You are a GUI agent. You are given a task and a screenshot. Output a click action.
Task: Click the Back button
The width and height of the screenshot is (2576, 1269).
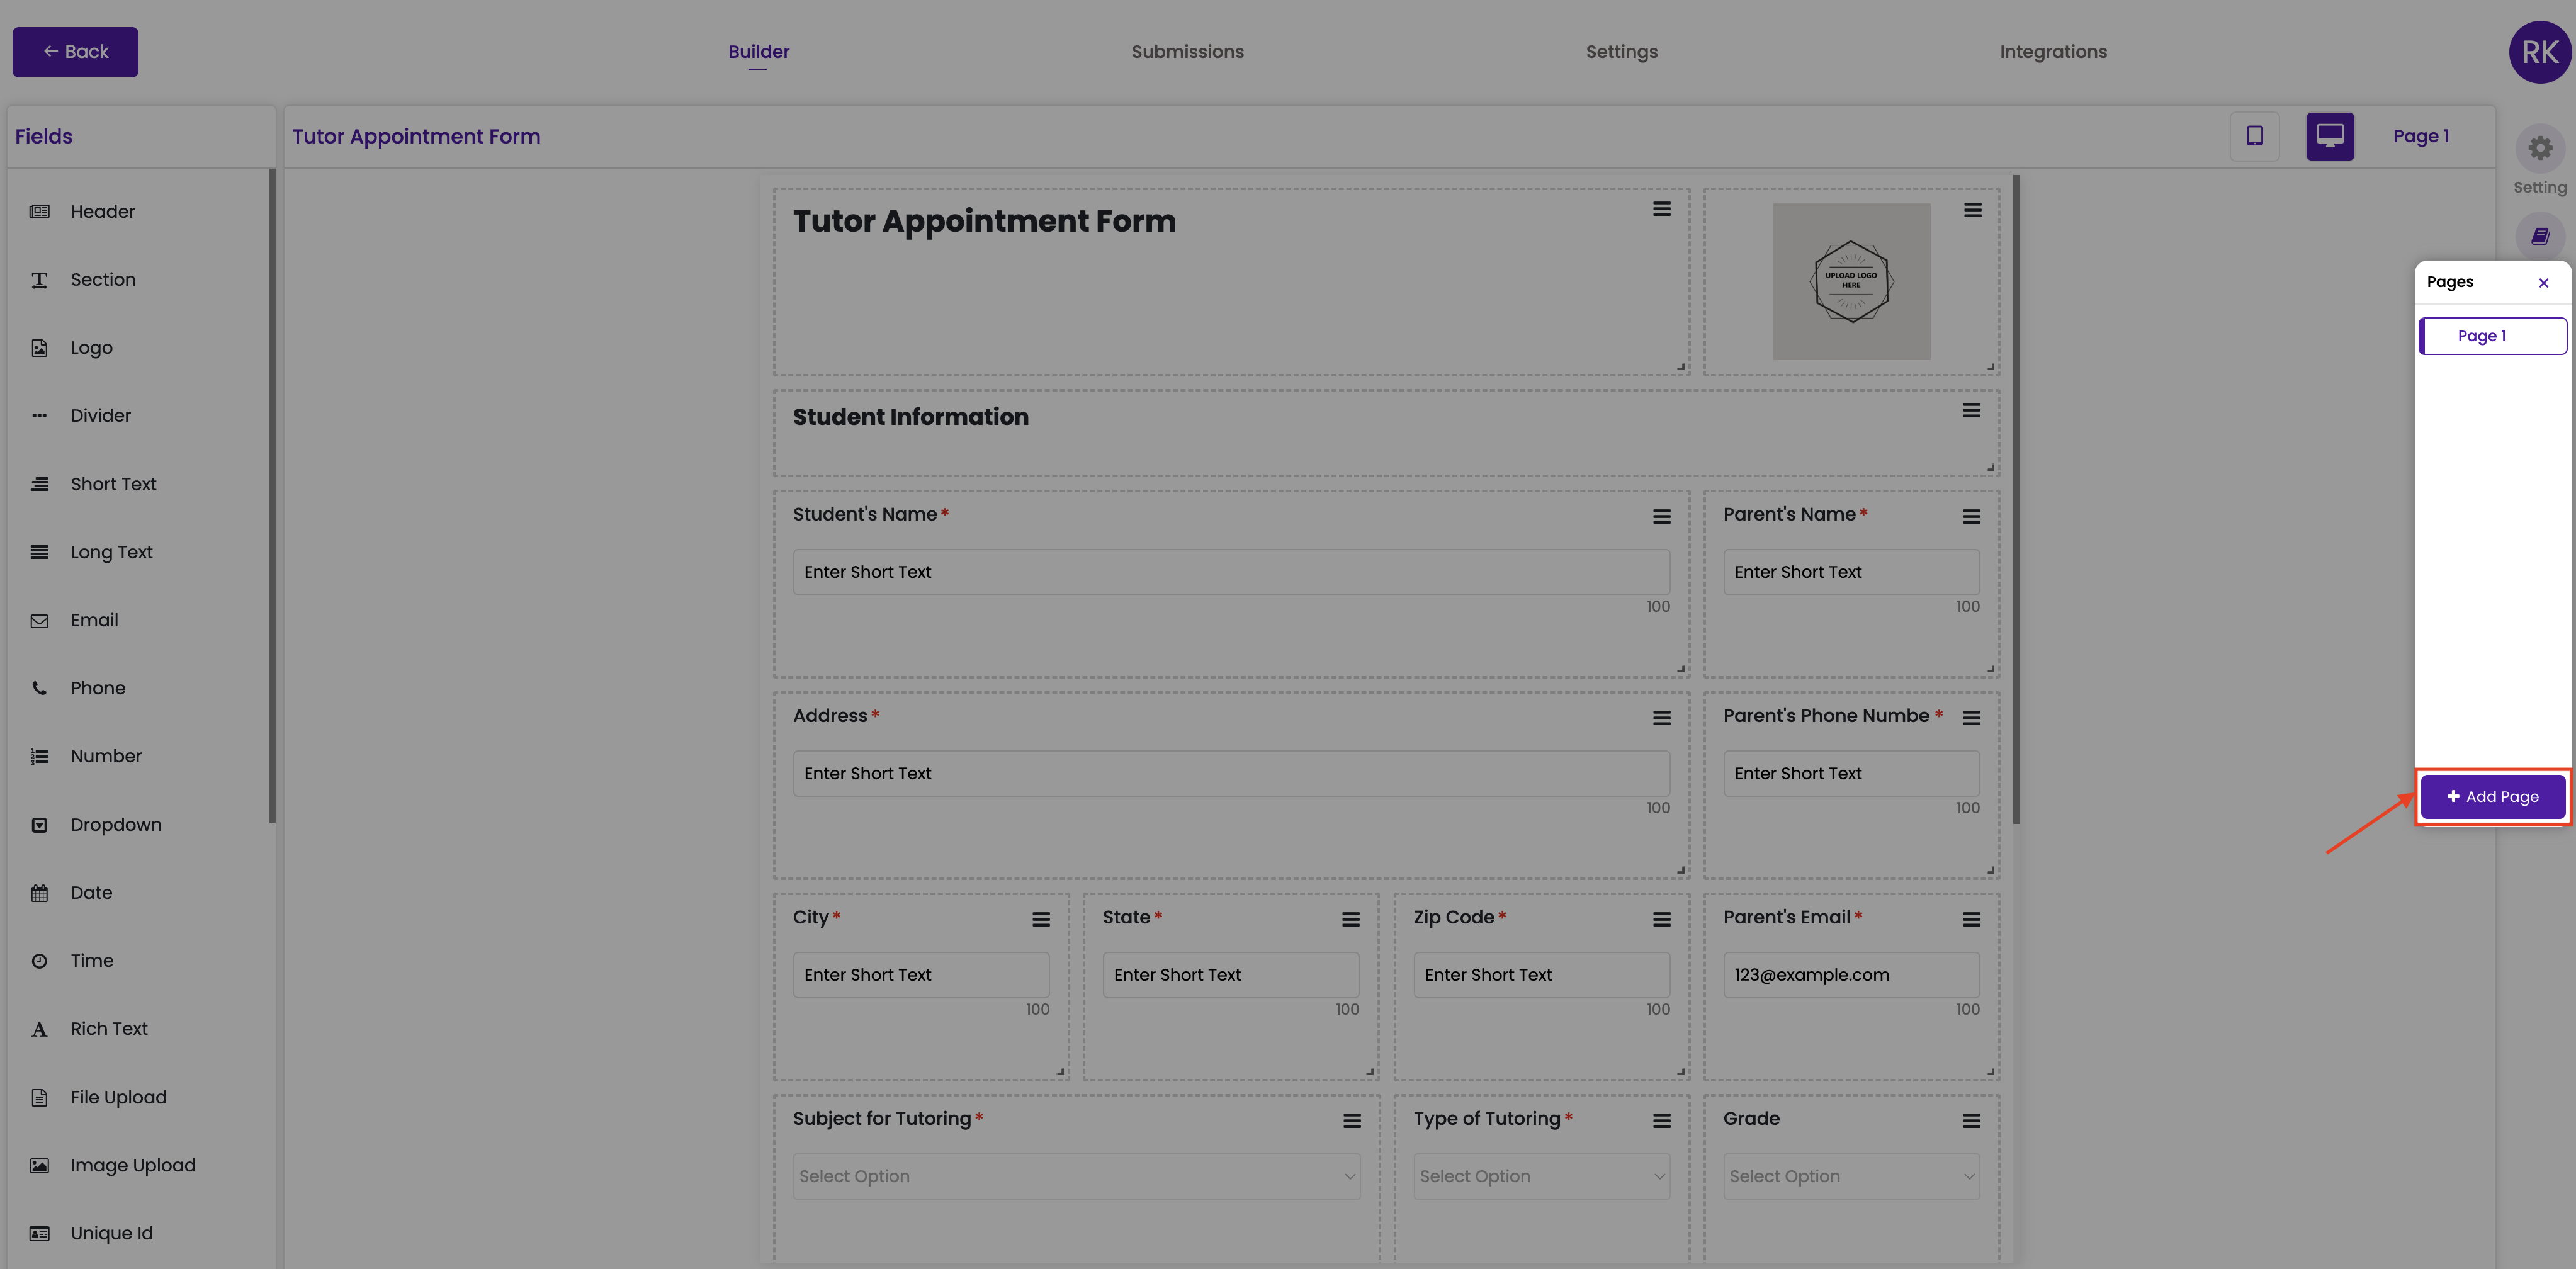pyautogui.click(x=75, y=52)
